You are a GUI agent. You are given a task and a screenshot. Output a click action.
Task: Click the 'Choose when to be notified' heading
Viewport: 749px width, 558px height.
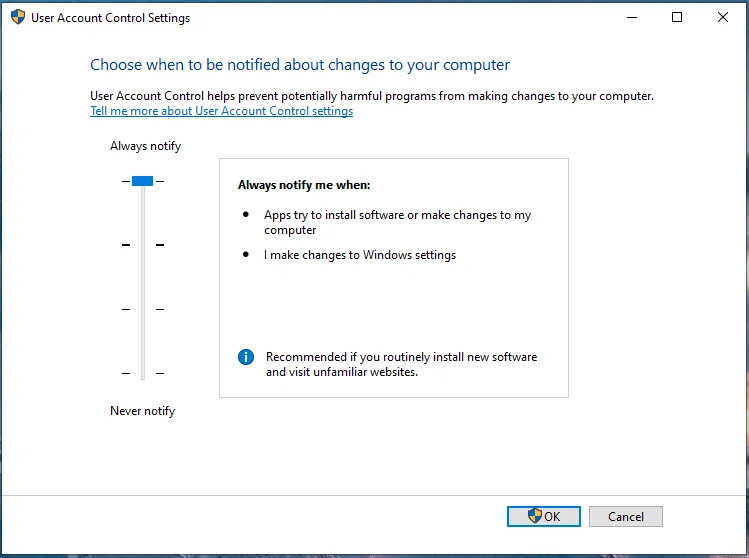coord(300,64)
